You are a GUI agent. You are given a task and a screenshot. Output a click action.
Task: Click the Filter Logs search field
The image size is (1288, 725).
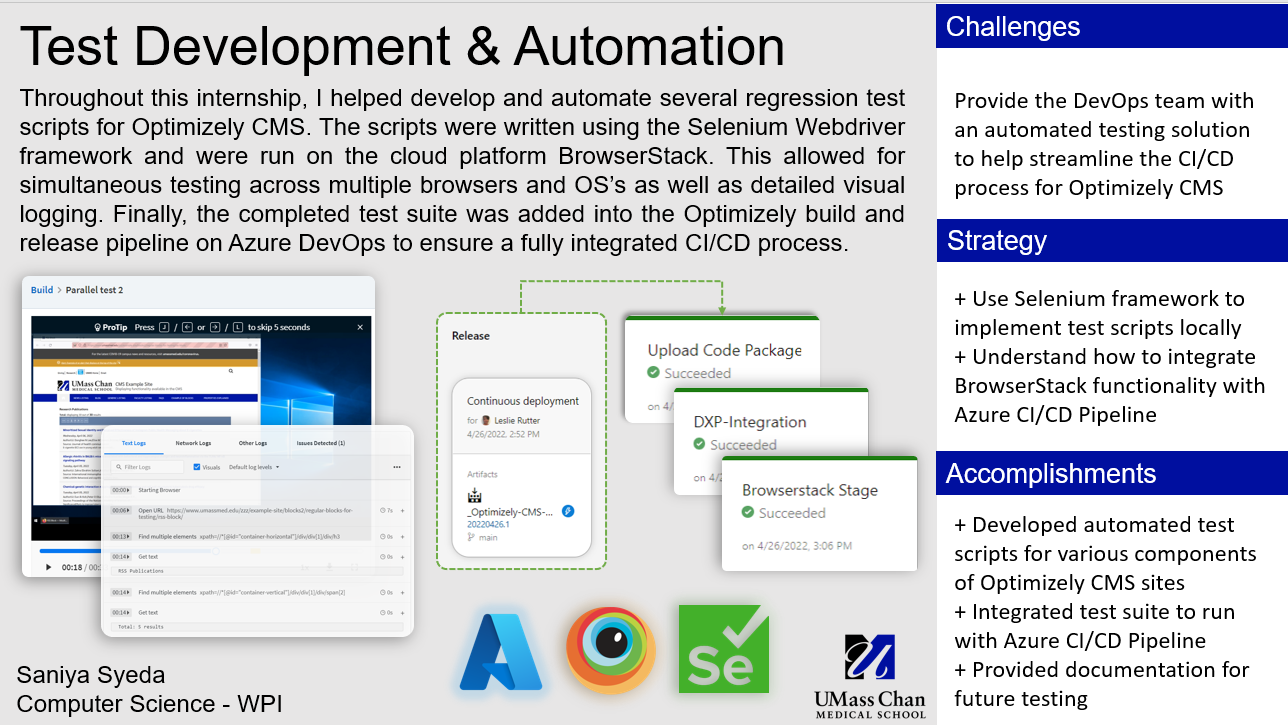point(147,467)
